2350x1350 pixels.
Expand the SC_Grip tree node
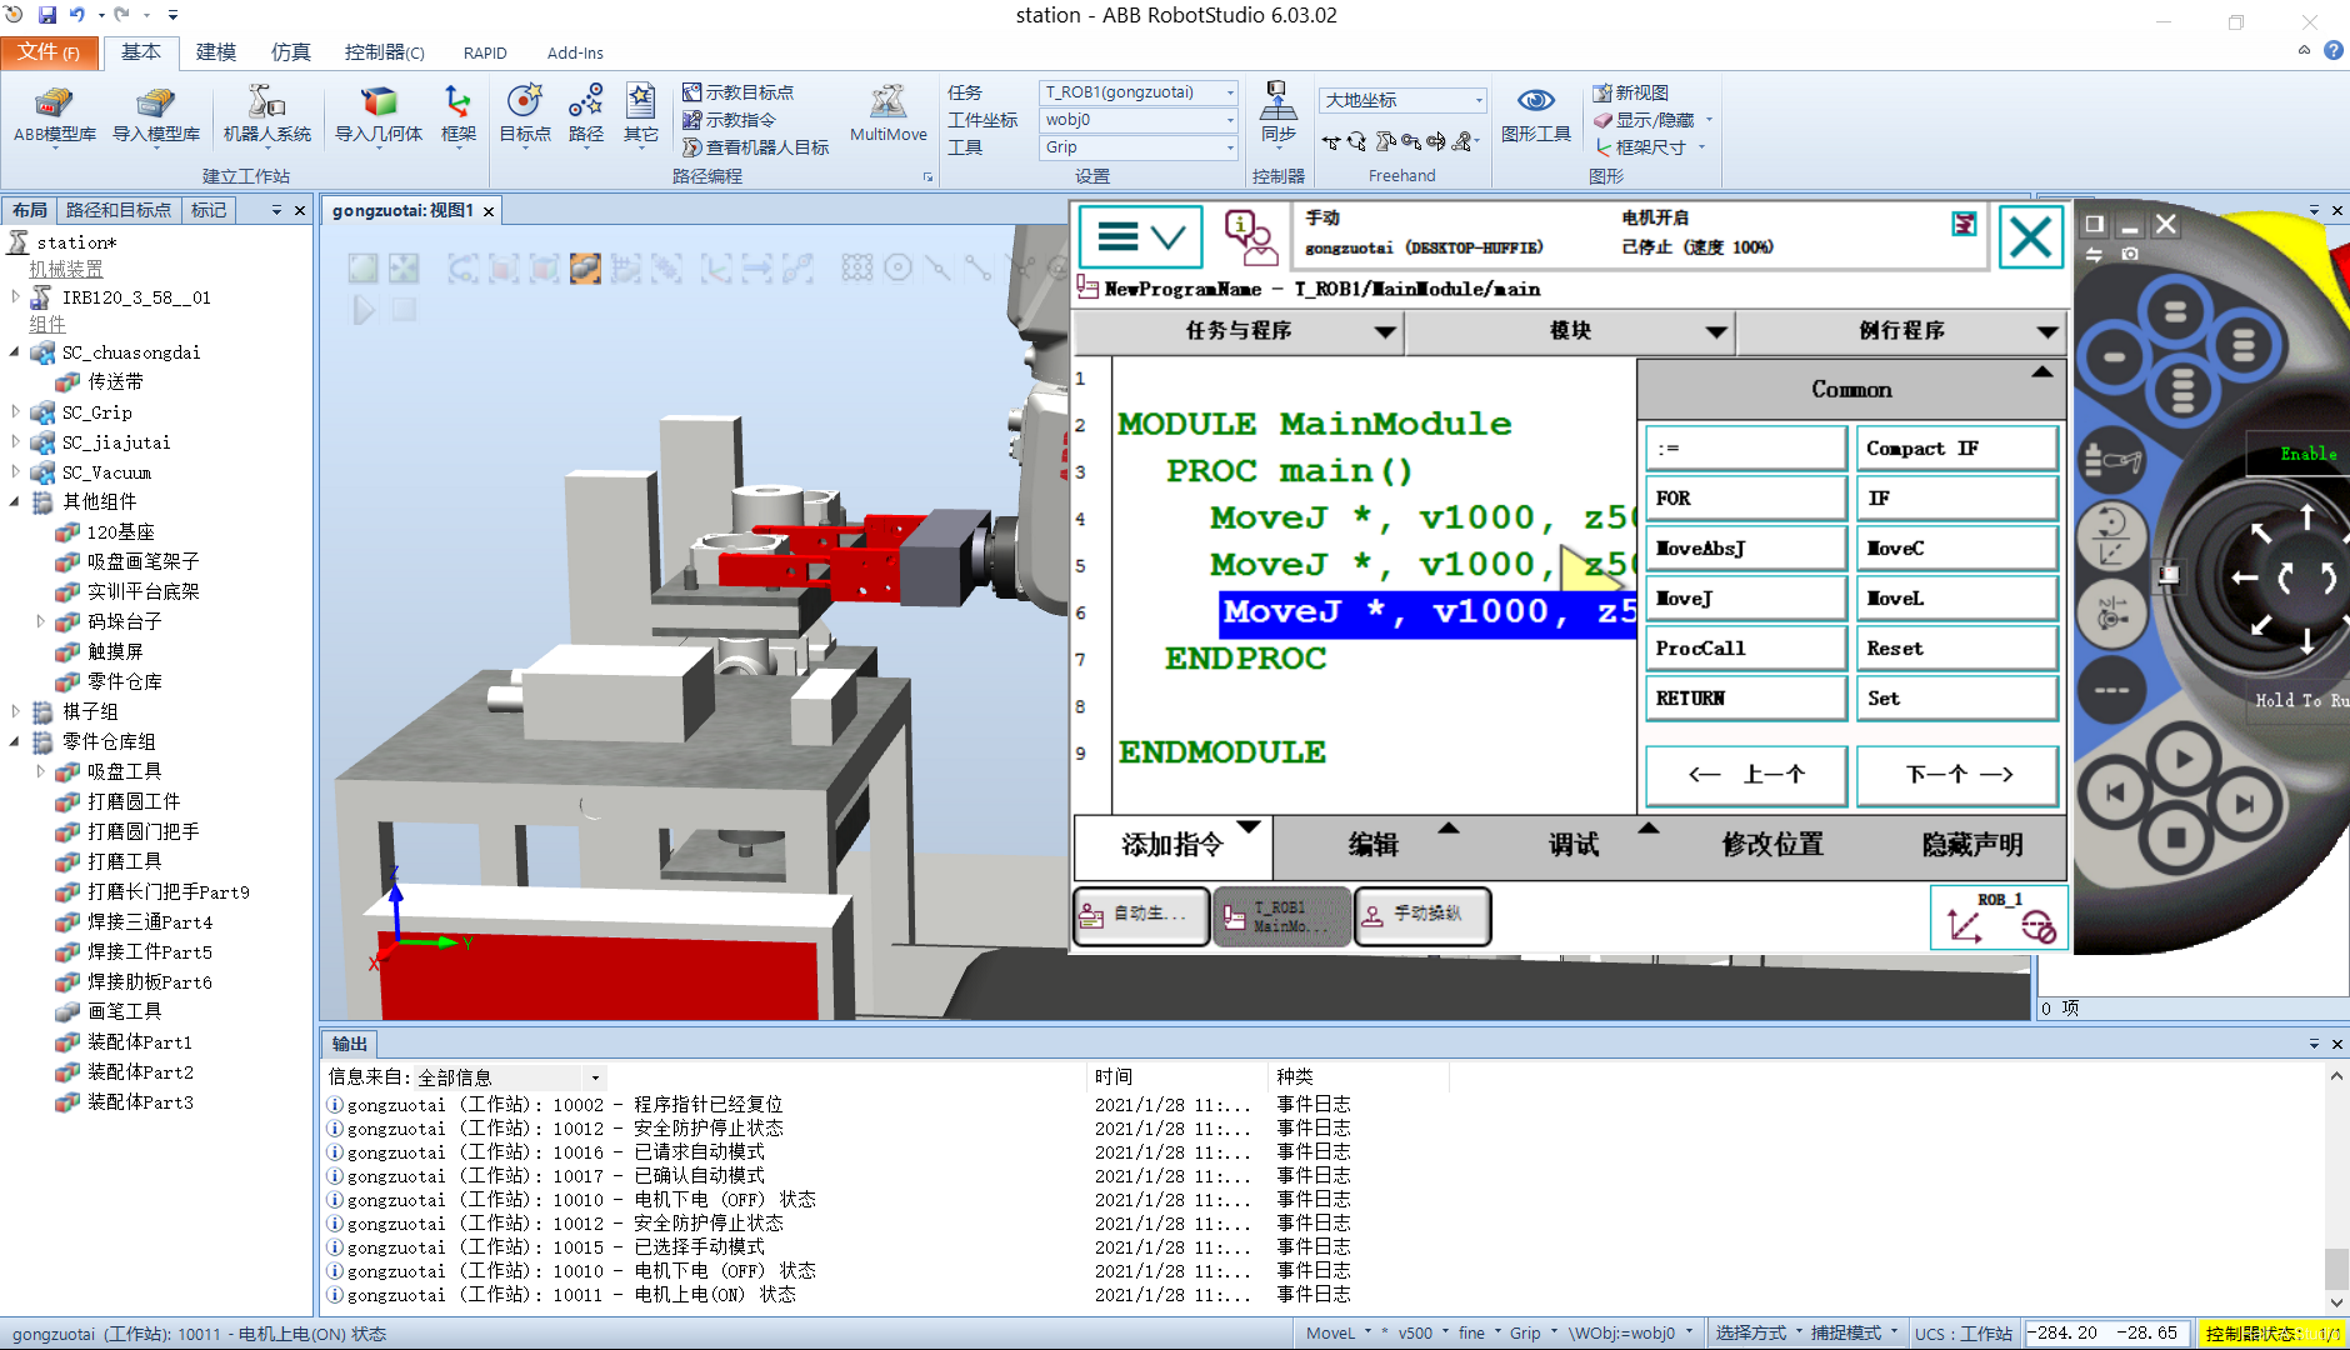[16, 412]
